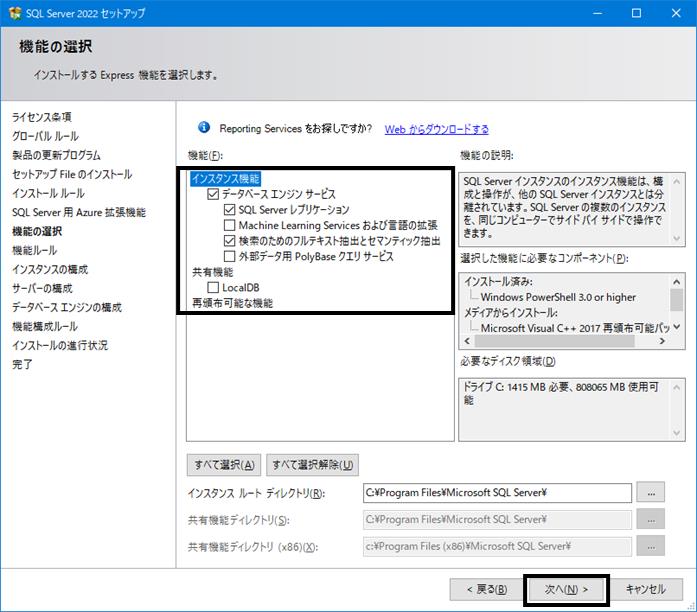Viewport: 697px width, 612px height.
Task: Uncheck SQL Server レプリケーション checkbox
Action: coord(229,209)
